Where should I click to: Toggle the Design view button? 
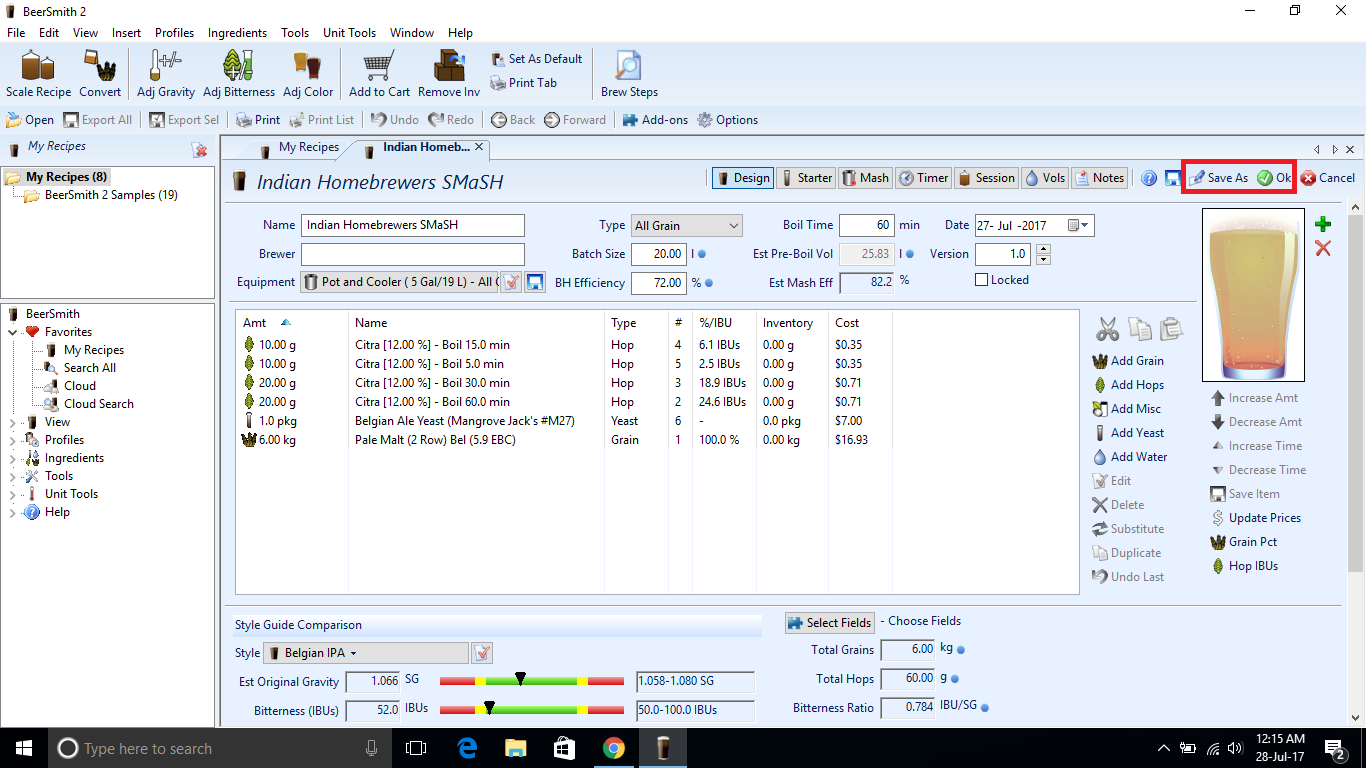click(x=743, y=178)
